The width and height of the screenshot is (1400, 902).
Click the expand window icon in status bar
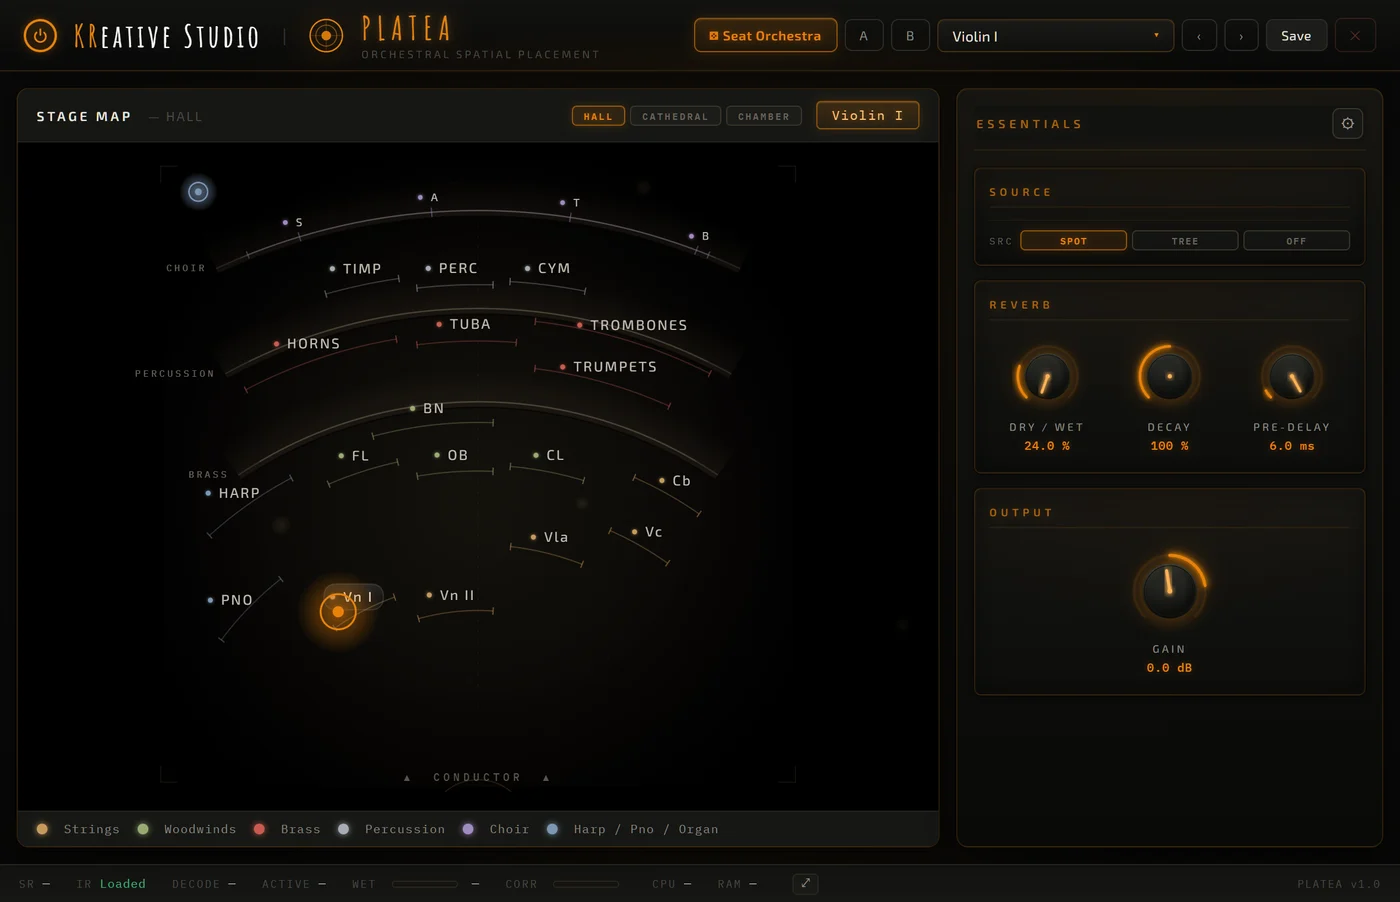tap(805, 883)
